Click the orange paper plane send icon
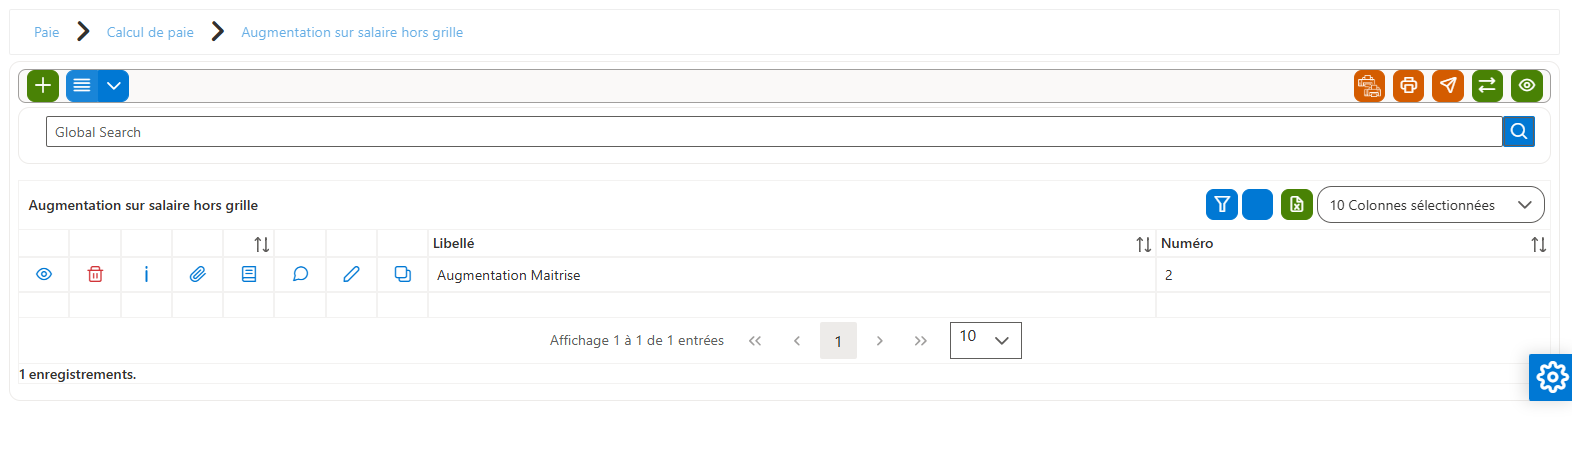 tap(1448, 86)
